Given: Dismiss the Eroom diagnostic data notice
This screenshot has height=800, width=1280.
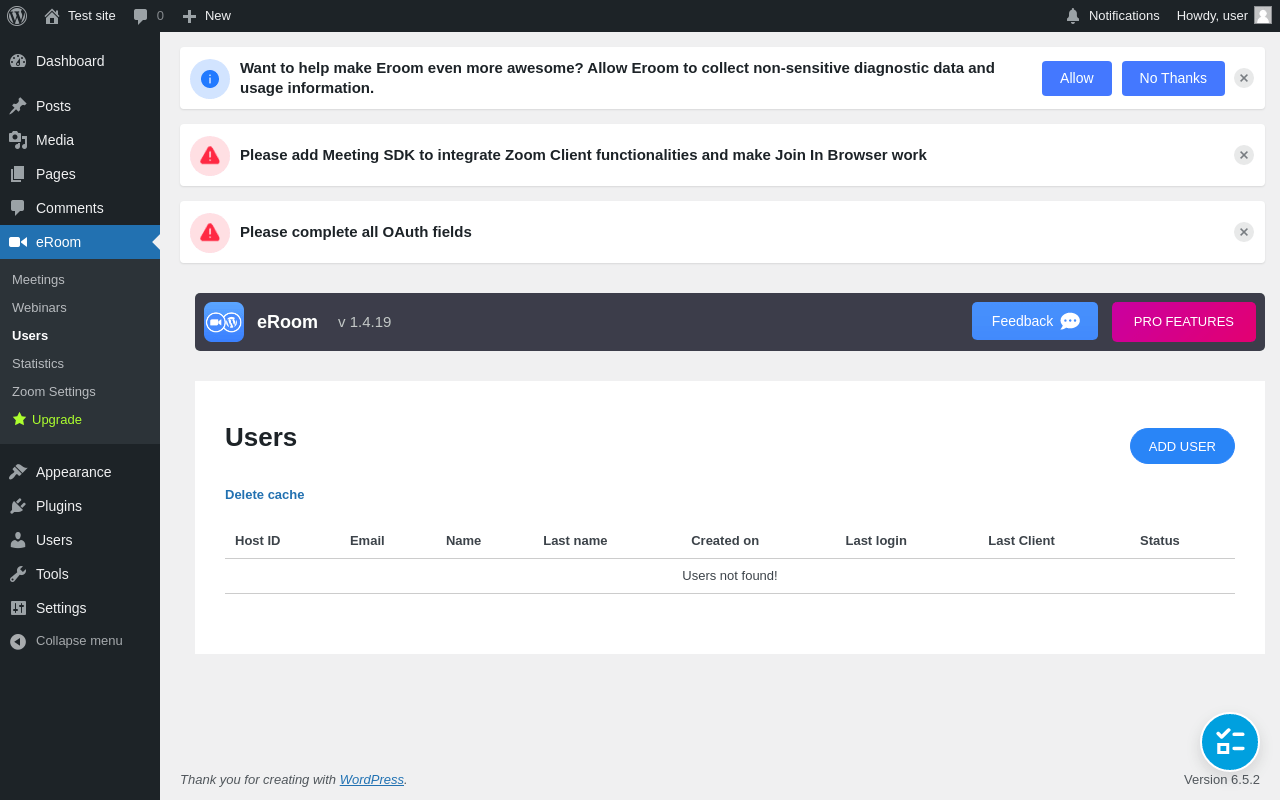Looking at the screenshot, I should (x=1244, y=78).
